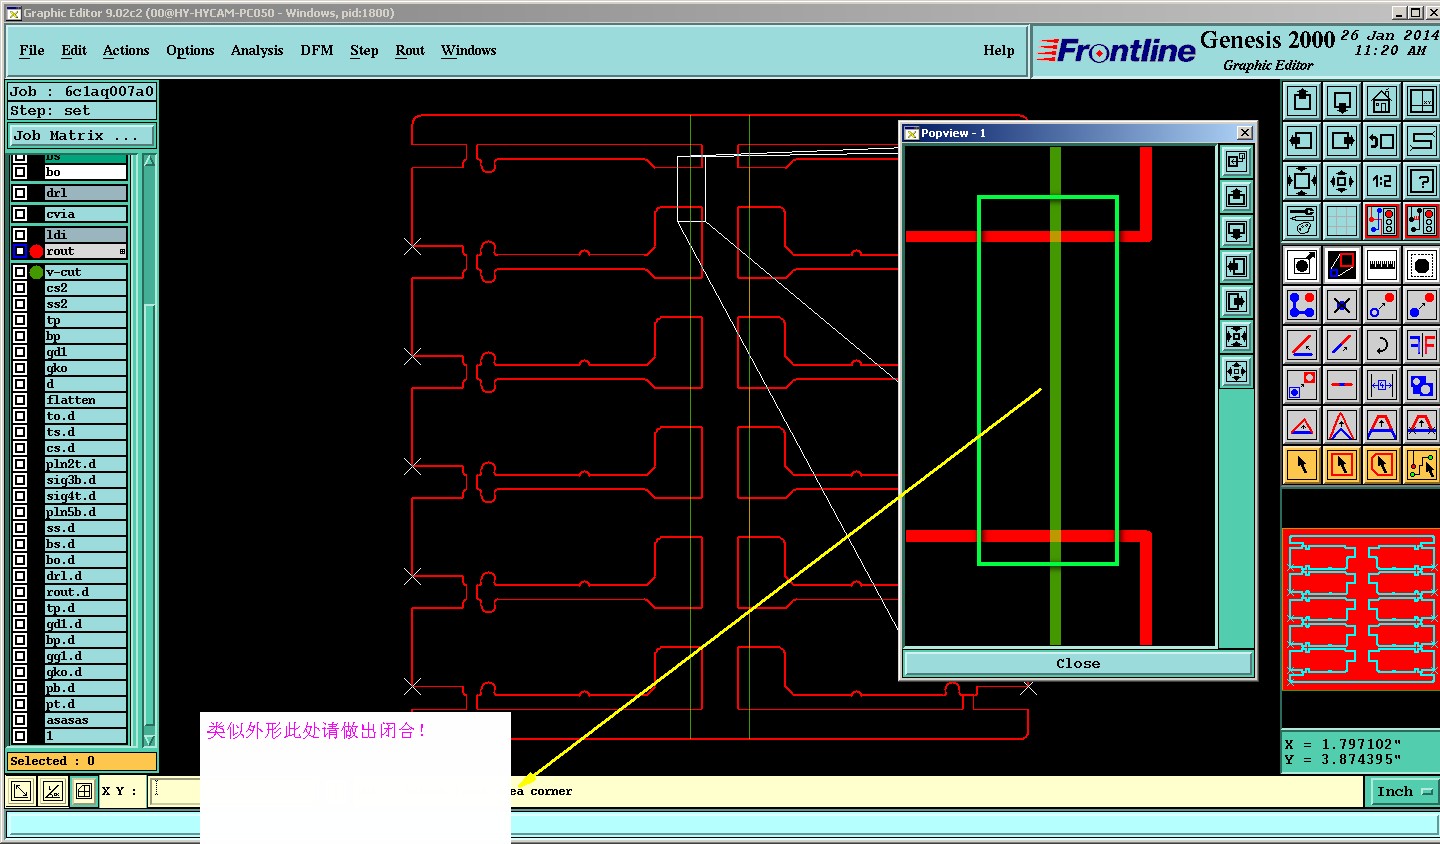Click the dashed-square feature selection filter icon
The width and height of the screenshot is (1440, 844).
click(x=1421, y=265)
